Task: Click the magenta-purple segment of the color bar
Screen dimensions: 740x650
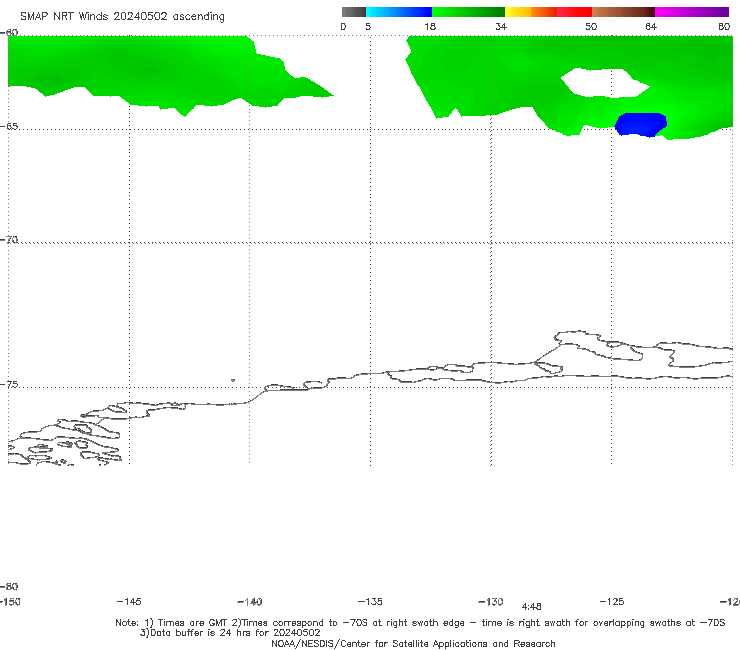Action: pyautogui.click(x=692, y=12)
